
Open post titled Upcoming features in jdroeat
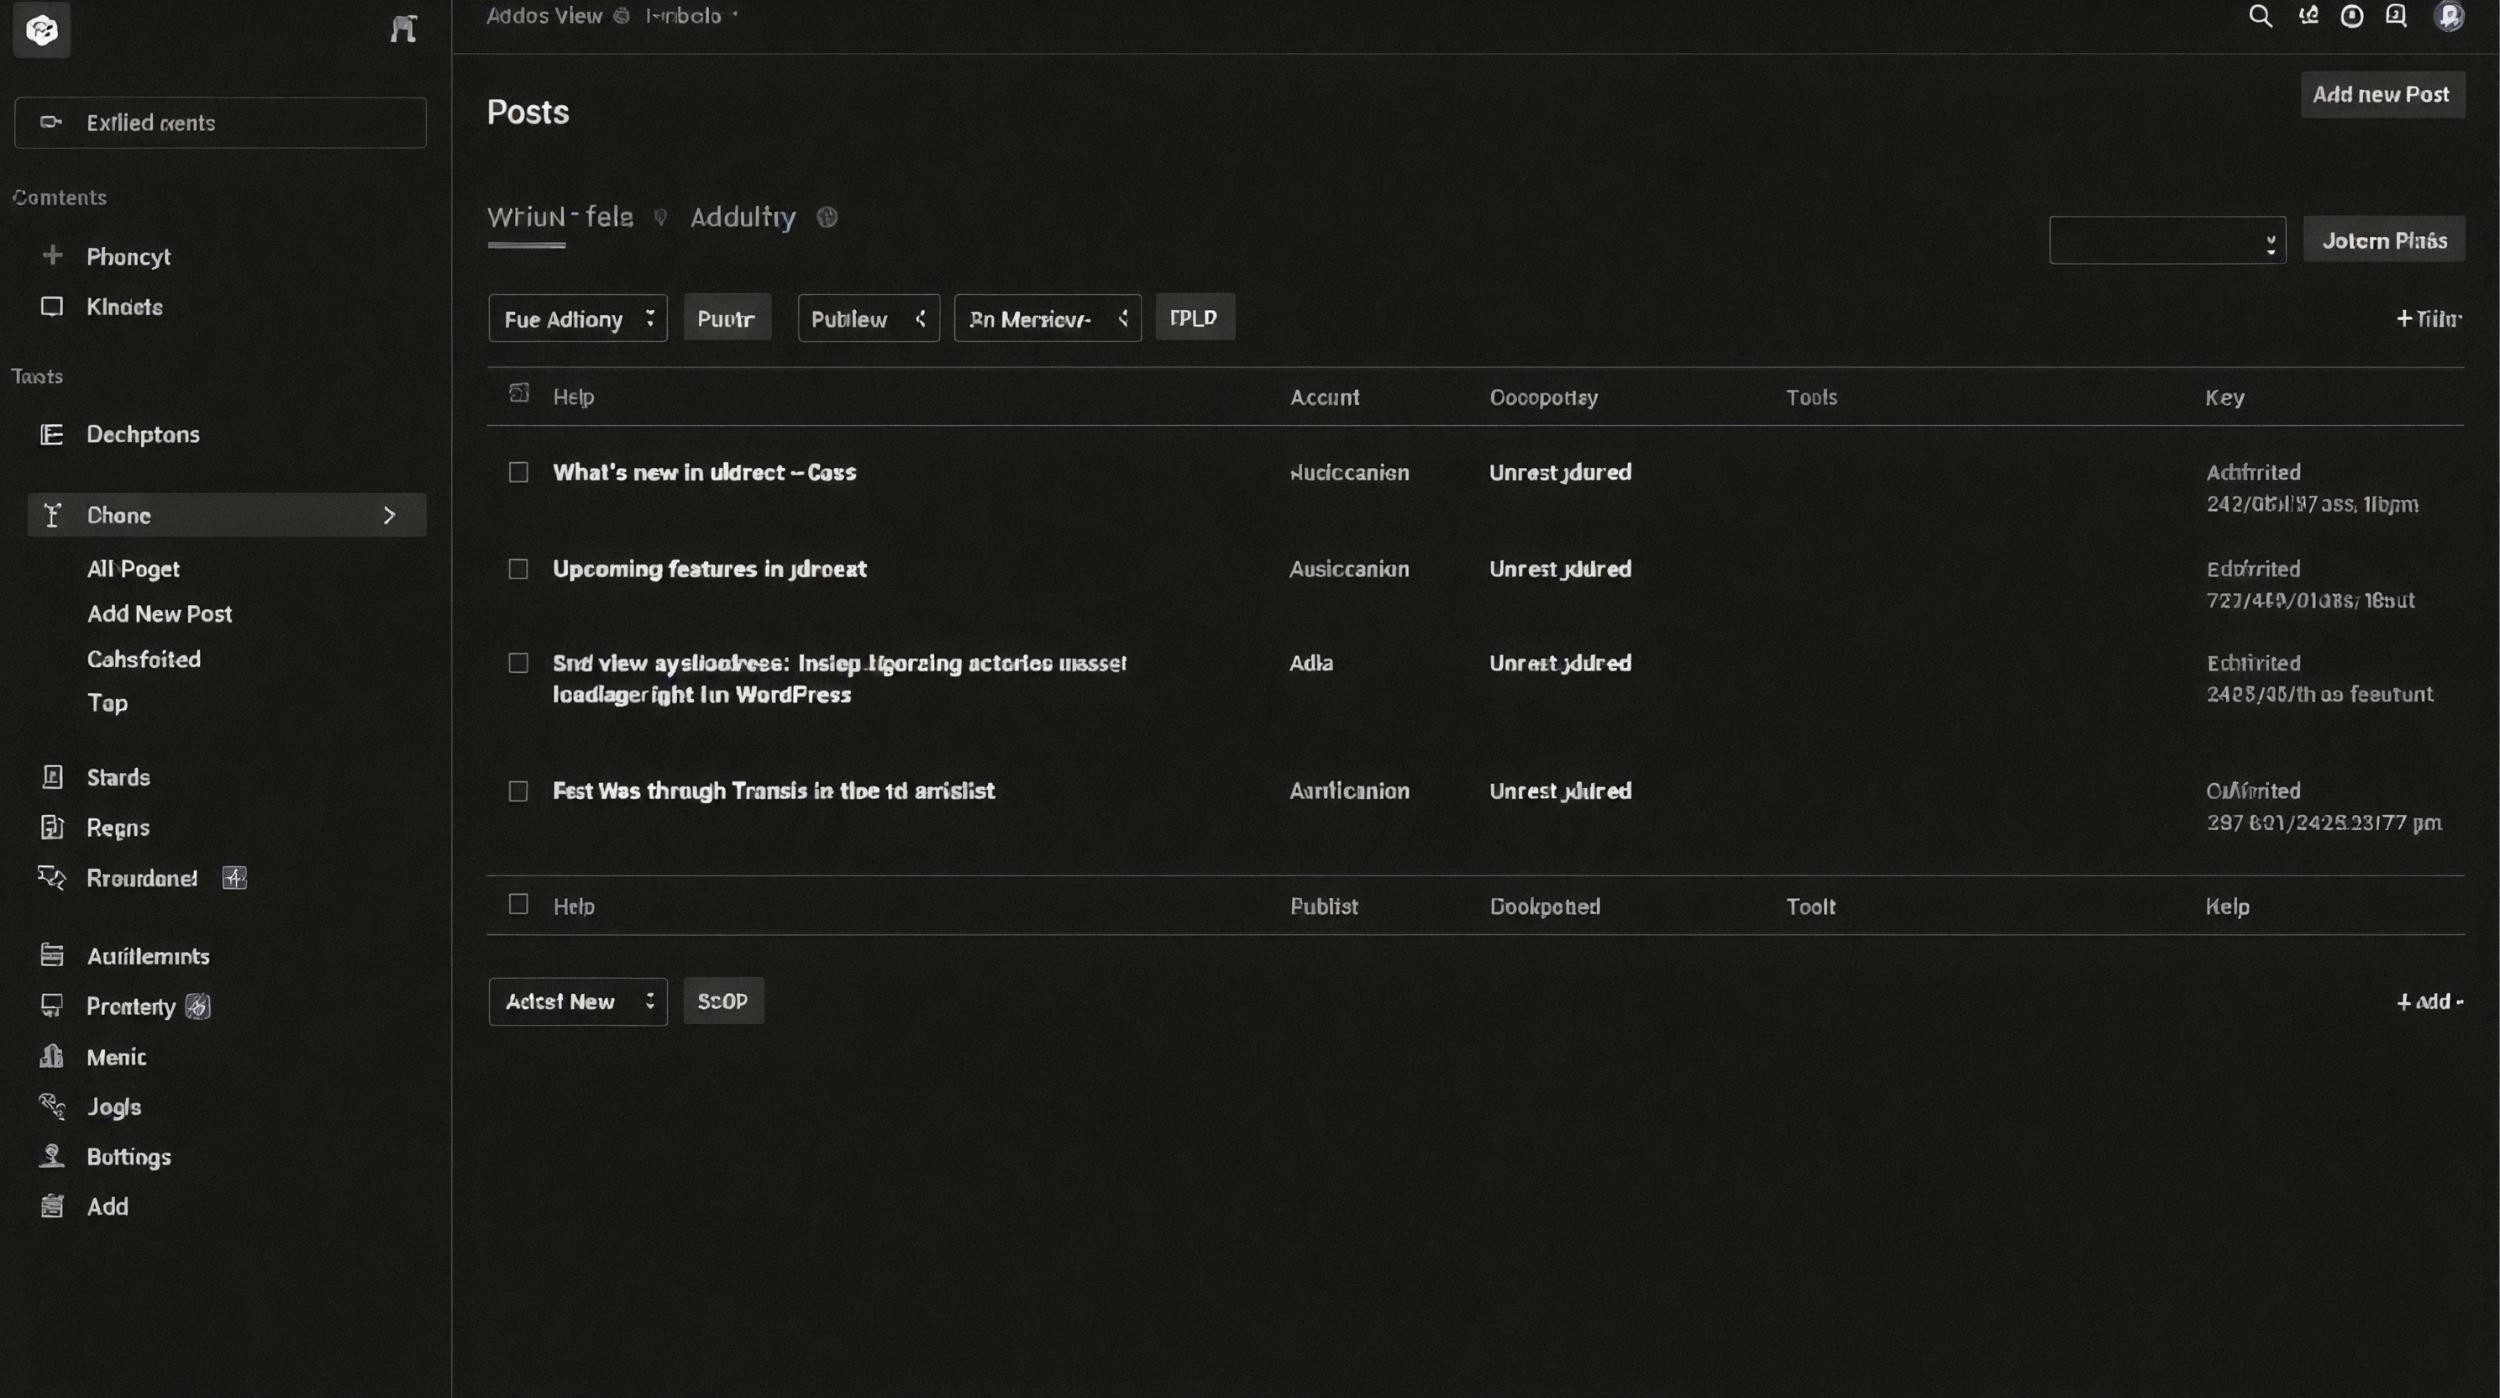[710, 569]
